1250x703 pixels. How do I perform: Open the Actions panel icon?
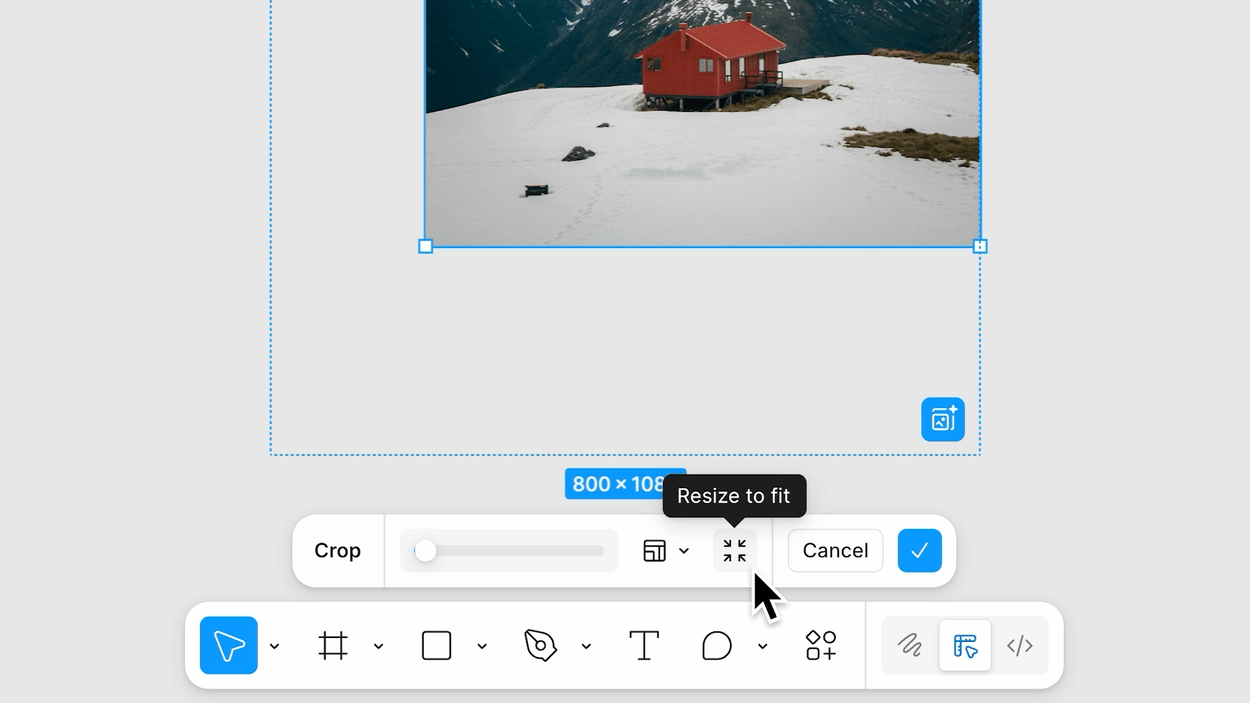(x=820, y=646)
